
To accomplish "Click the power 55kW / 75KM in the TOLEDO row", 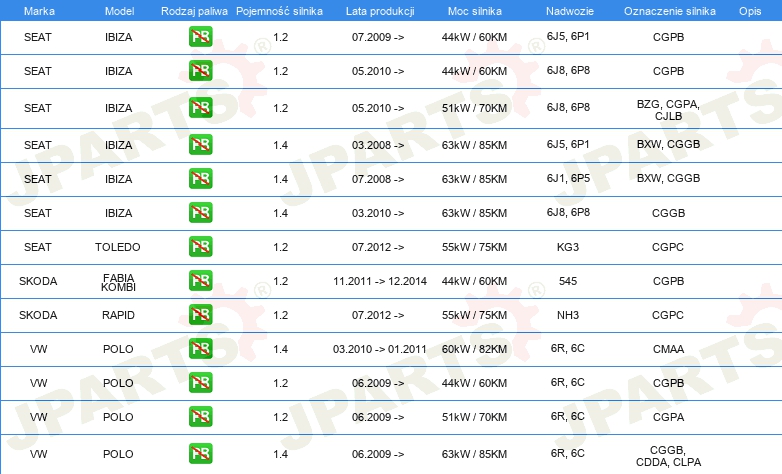I will click(x=474, y=247).
